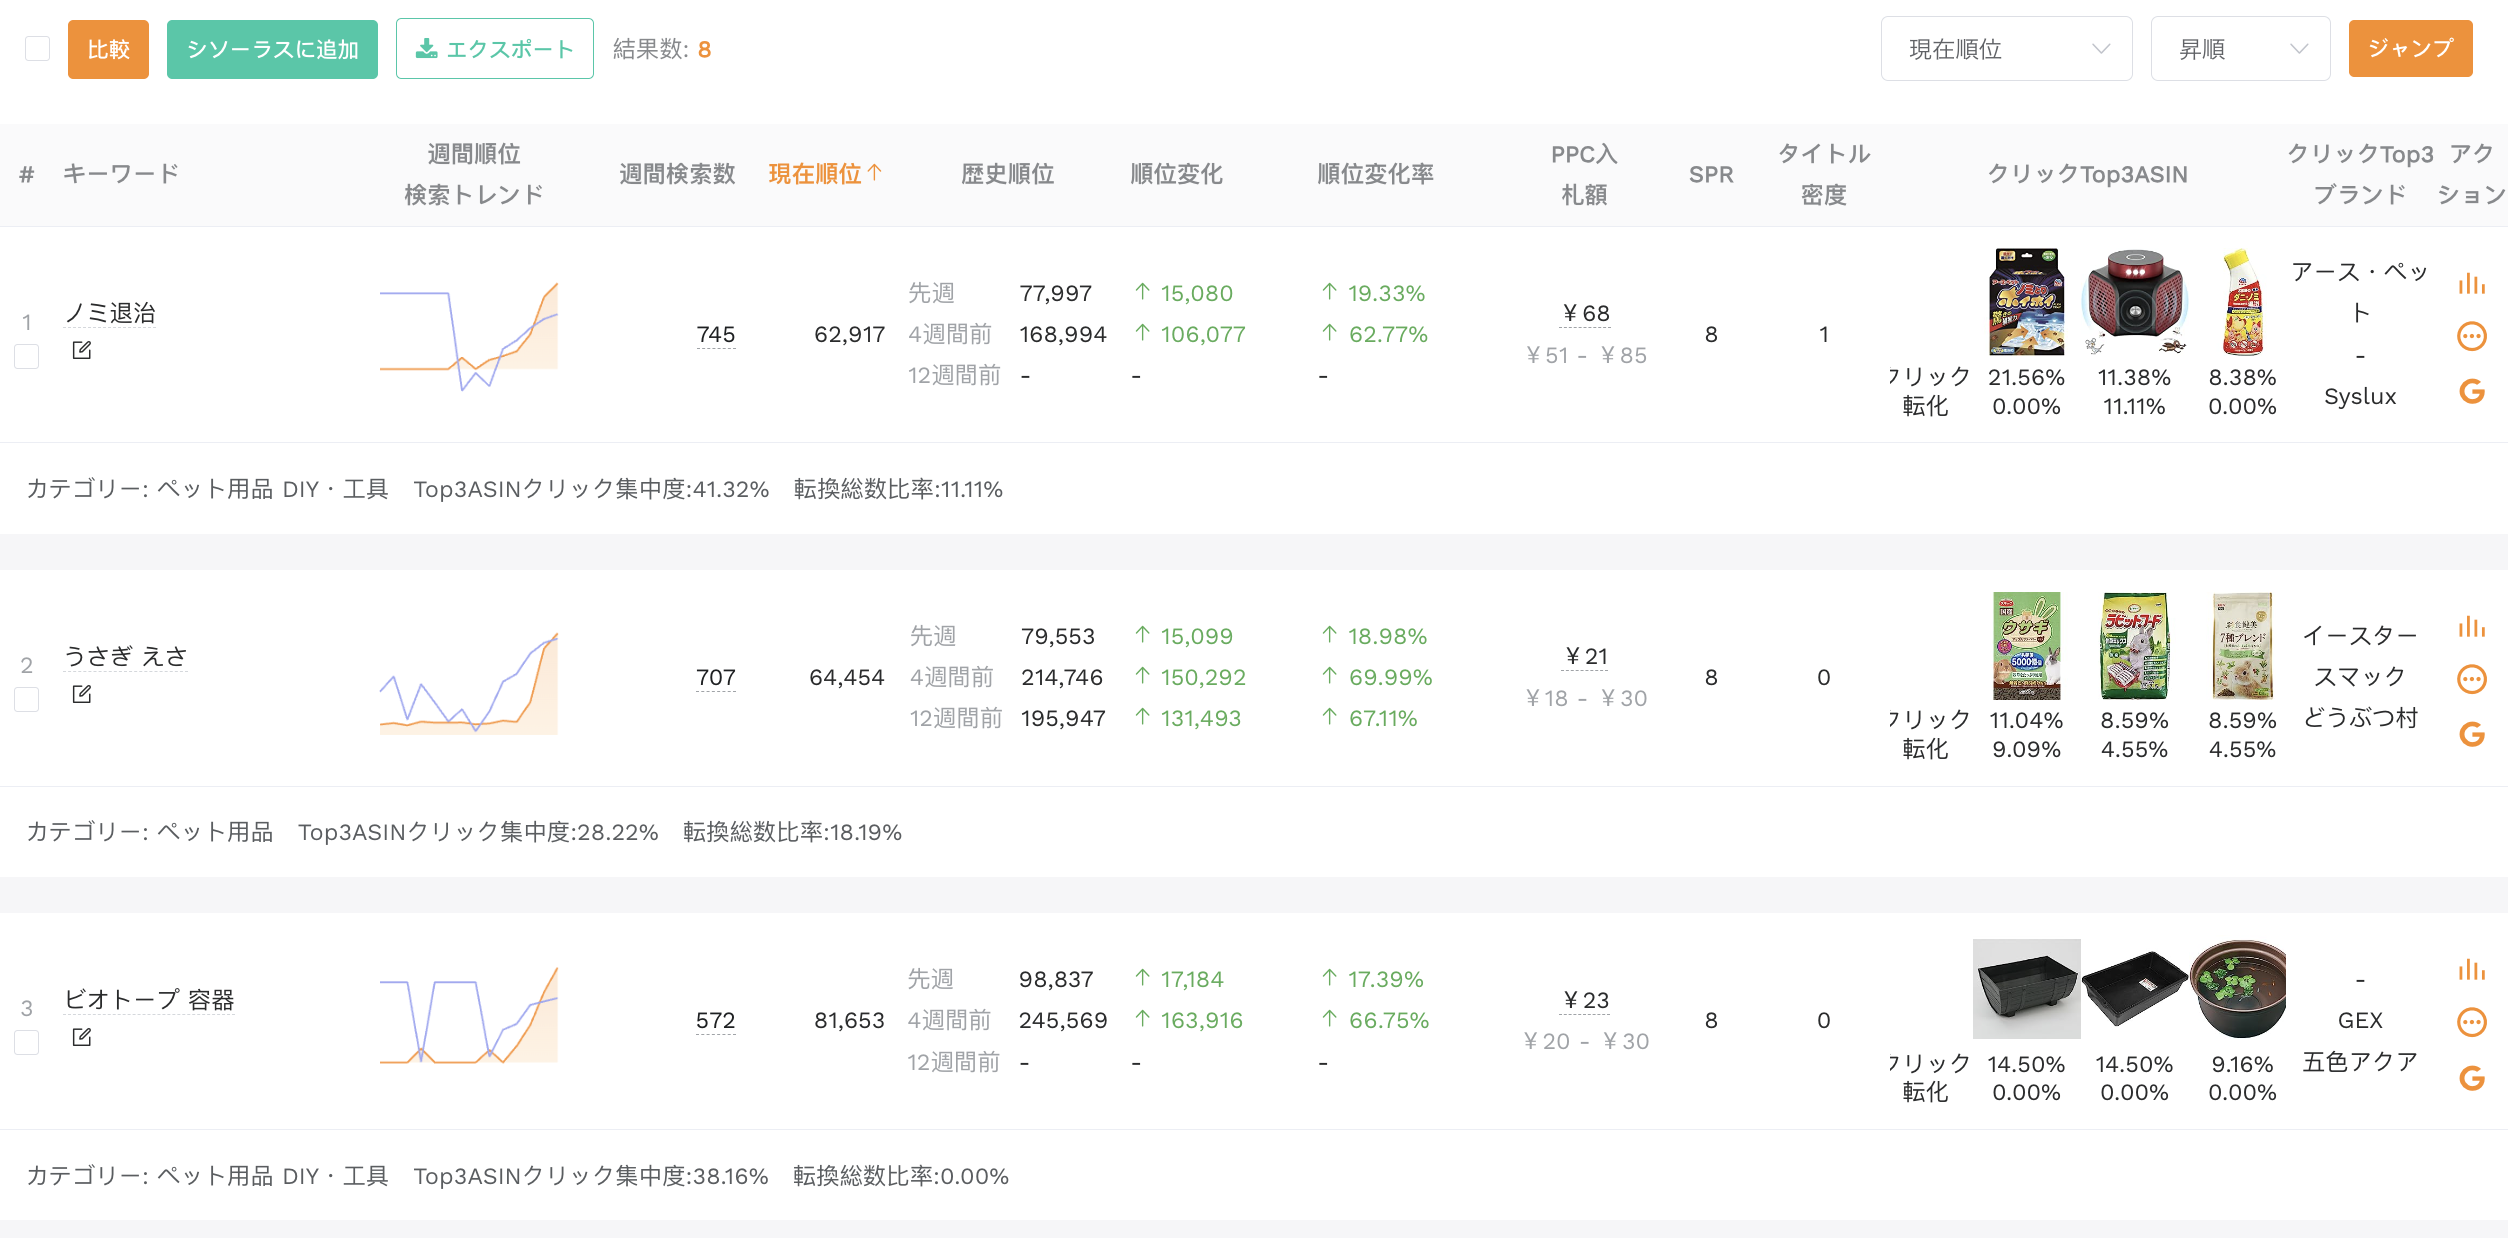Click the weekly search volume 707

(716, 677)
